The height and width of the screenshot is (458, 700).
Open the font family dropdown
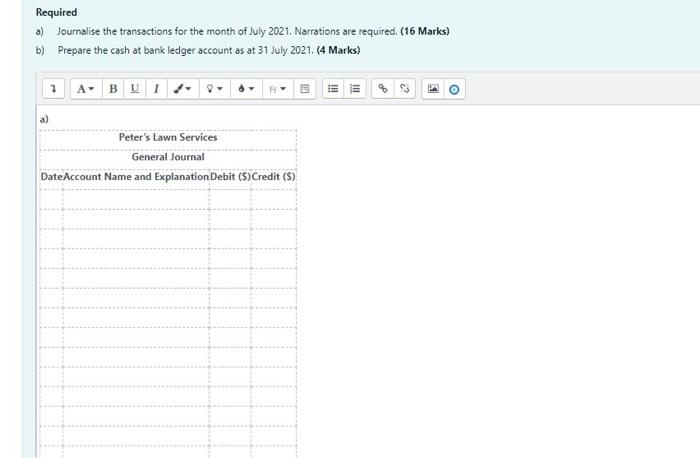278,89
